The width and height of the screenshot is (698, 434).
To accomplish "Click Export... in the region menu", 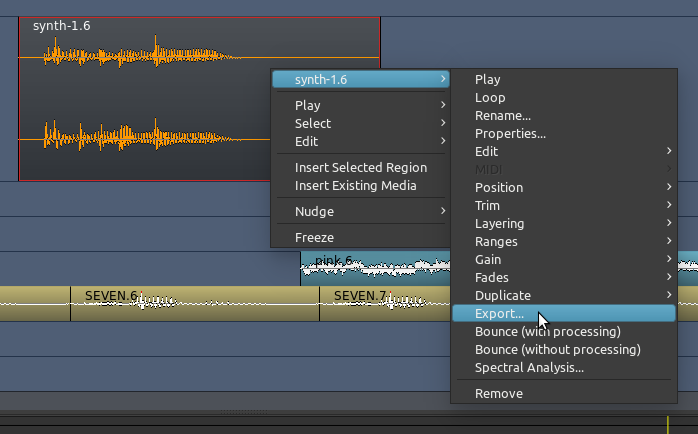I will point(564,314).
